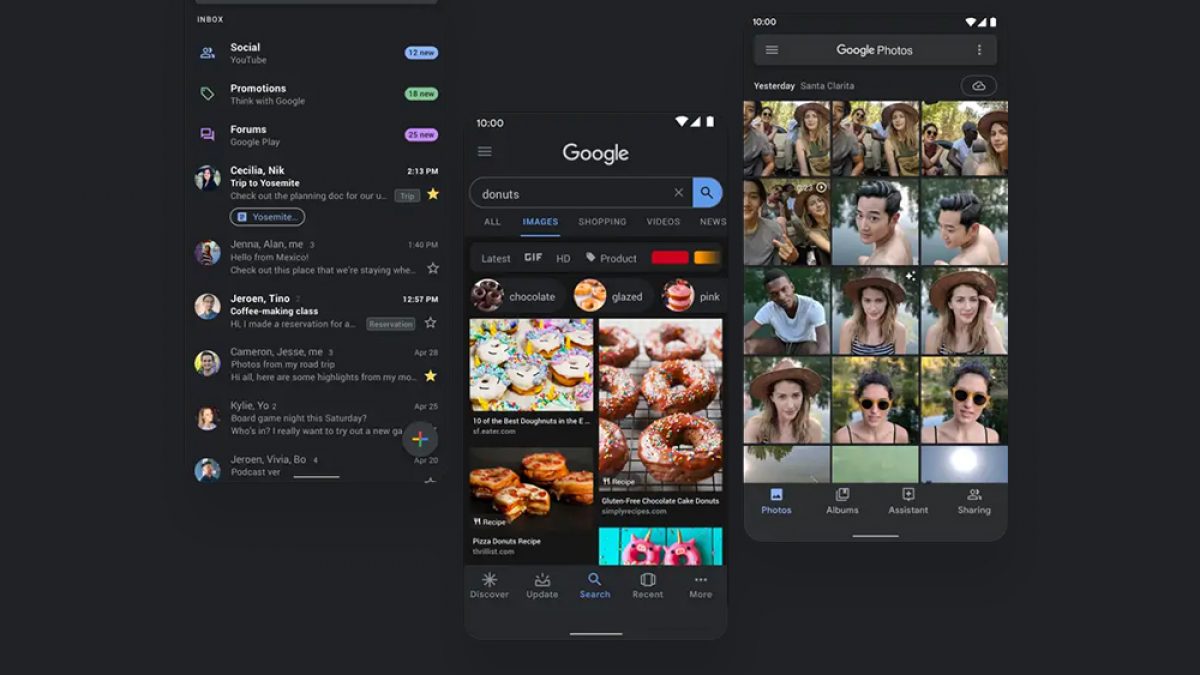Image resolution: width=1200 pixels, height=675 pixels.
Task: Tap the cloud backup icon in Photos
Action: pyautogui.click(x=978, y=86)
